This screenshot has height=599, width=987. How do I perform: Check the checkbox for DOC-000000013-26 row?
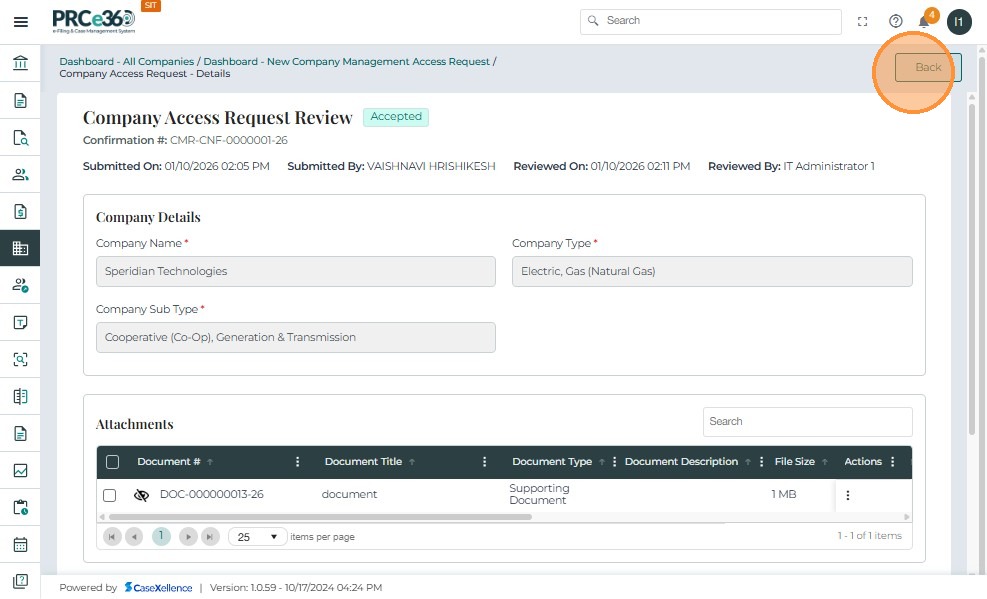(110, 495)
